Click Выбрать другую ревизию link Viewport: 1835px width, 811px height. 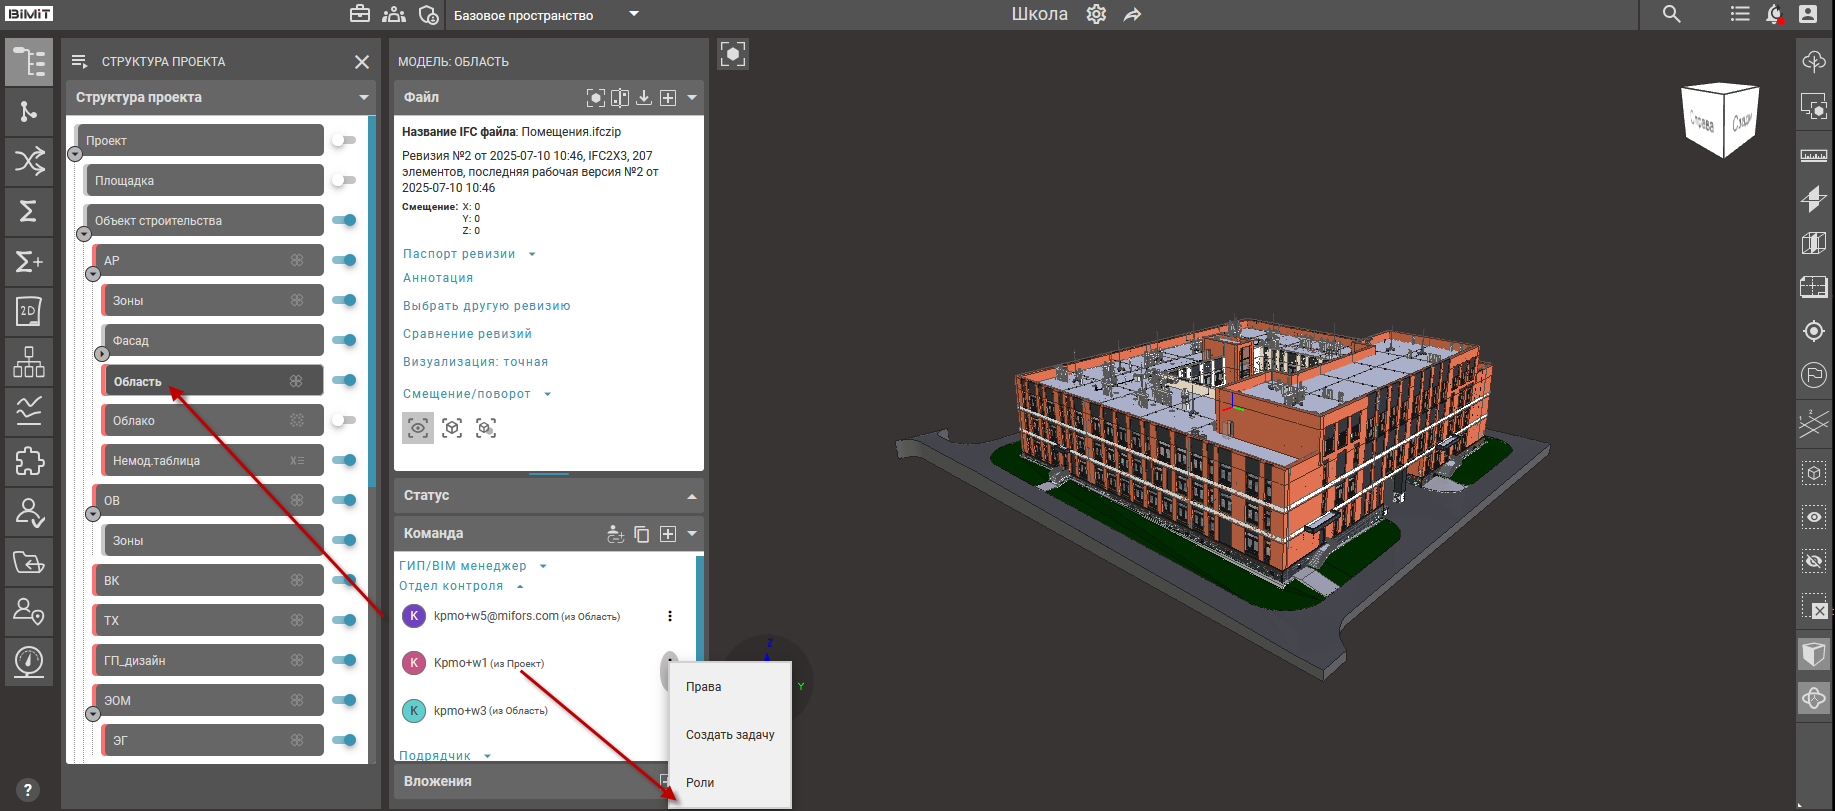coord(486,306)
